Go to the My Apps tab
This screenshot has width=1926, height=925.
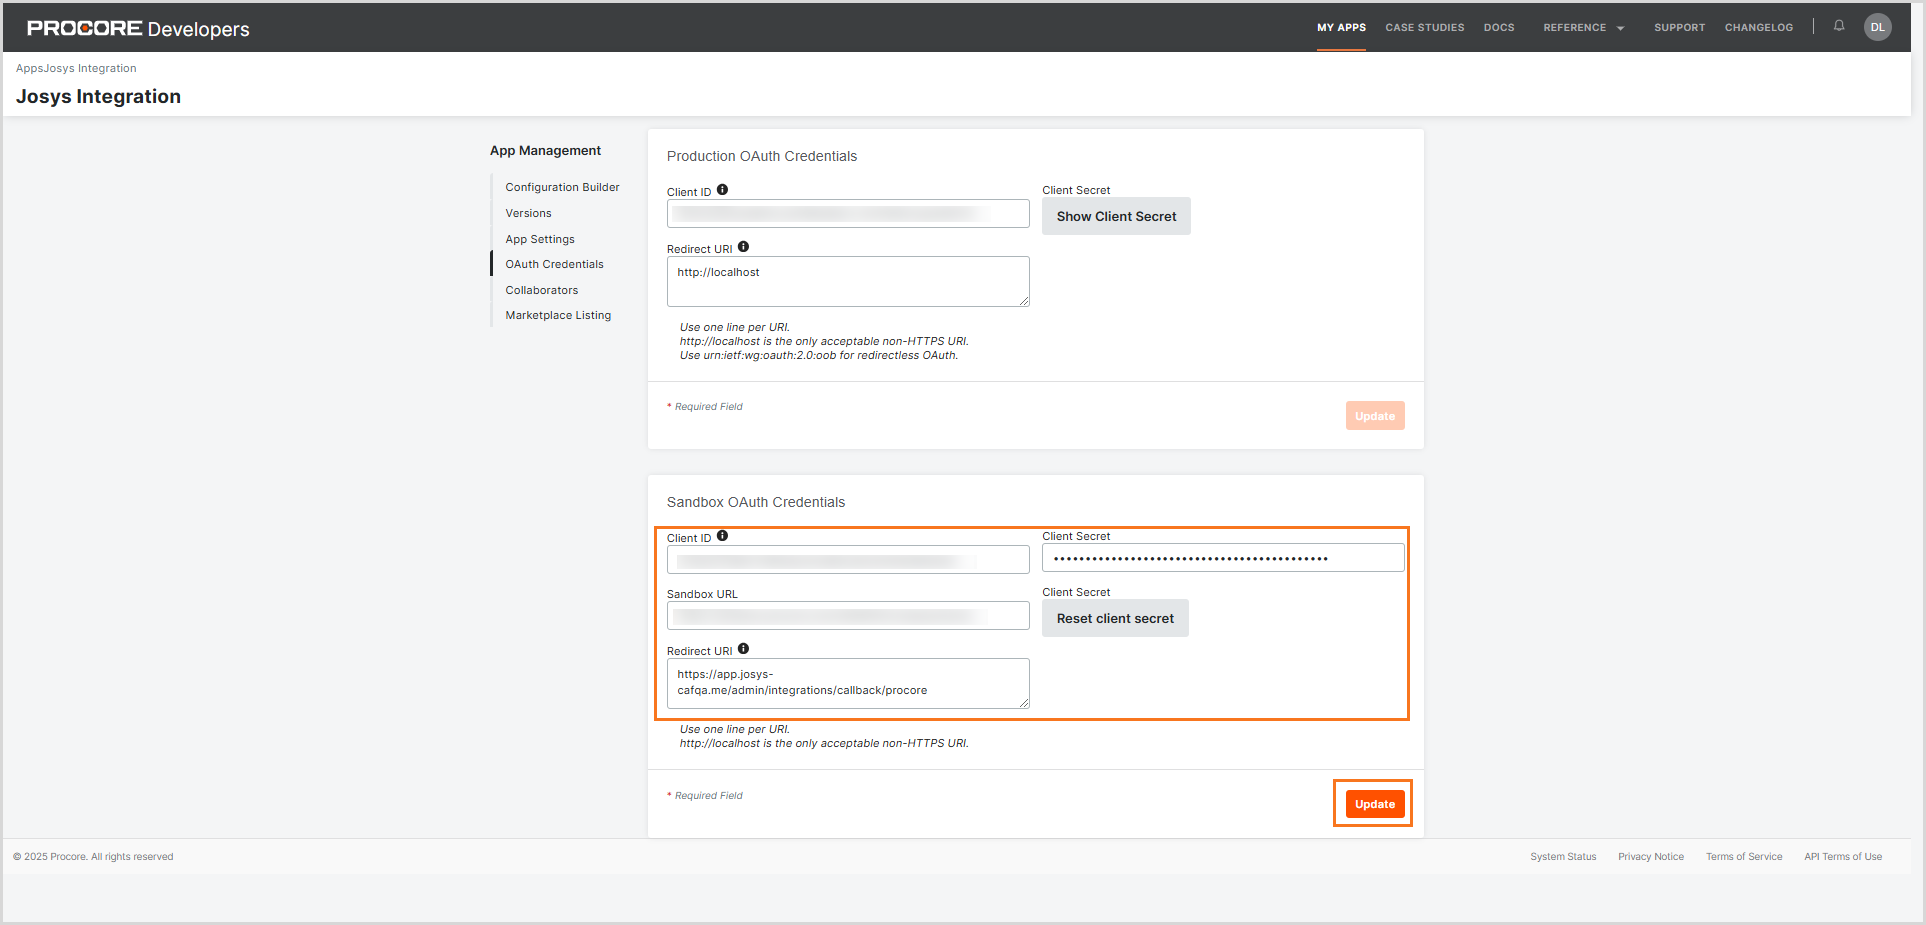click(x=1341, y=28)
